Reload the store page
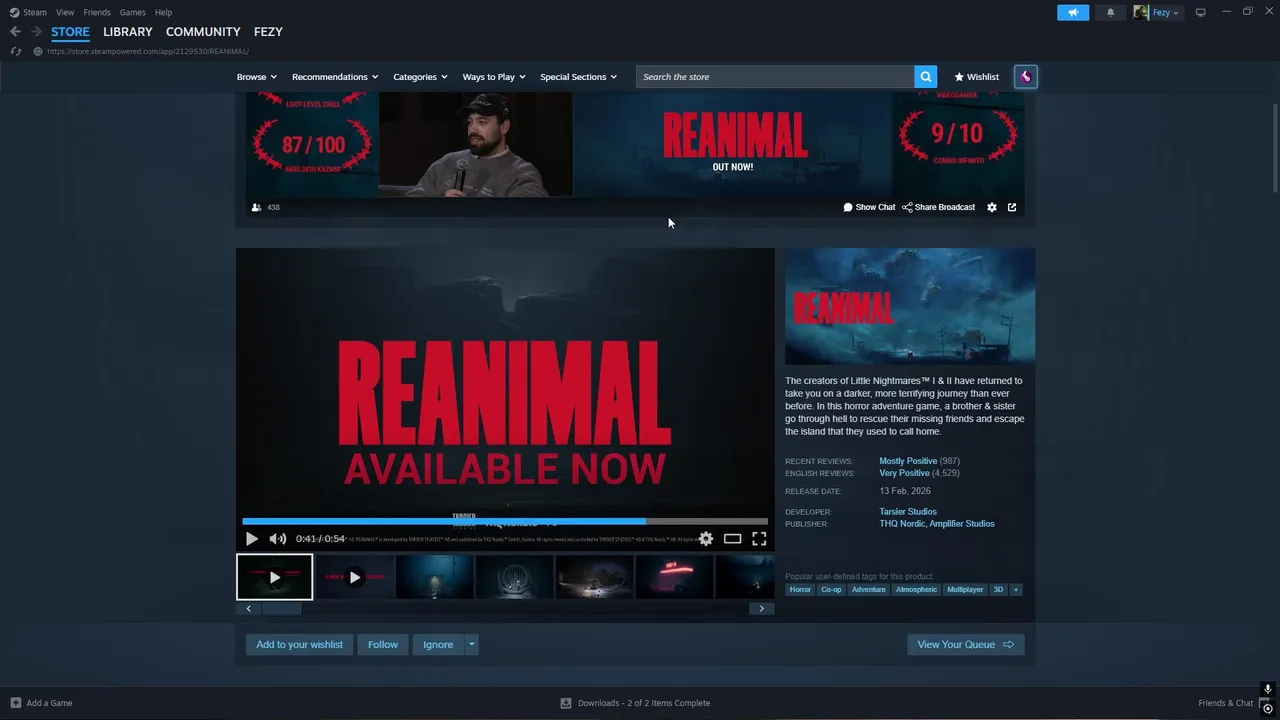The image size is (1280, 720). click(14, 51)
